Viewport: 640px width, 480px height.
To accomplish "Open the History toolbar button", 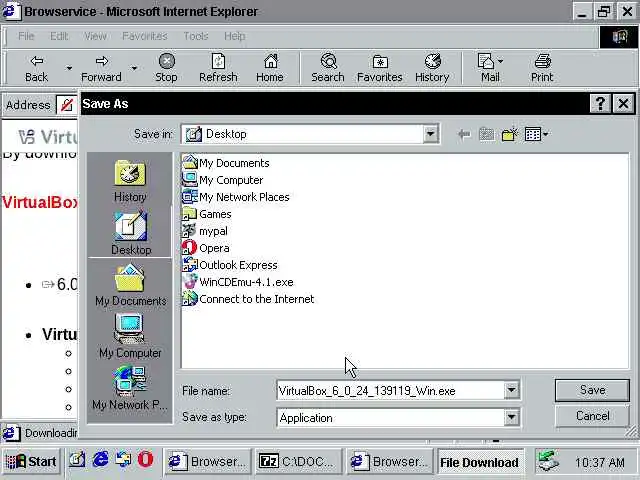I will [432, 68].
